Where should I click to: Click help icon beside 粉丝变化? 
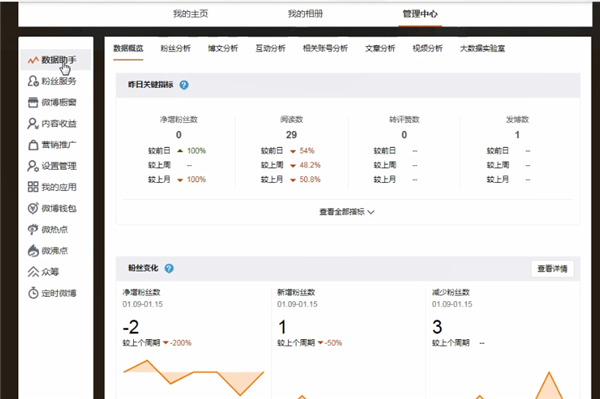[169, 269]
